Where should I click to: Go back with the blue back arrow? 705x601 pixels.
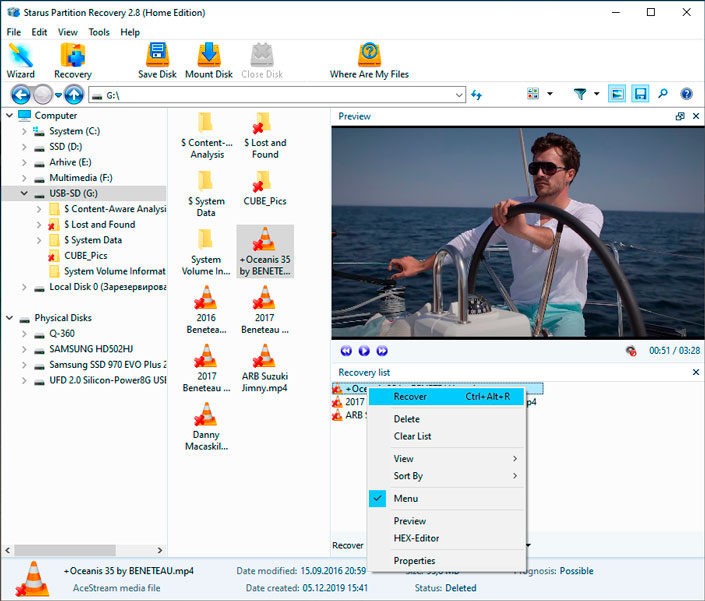click(x=21, y=95)
